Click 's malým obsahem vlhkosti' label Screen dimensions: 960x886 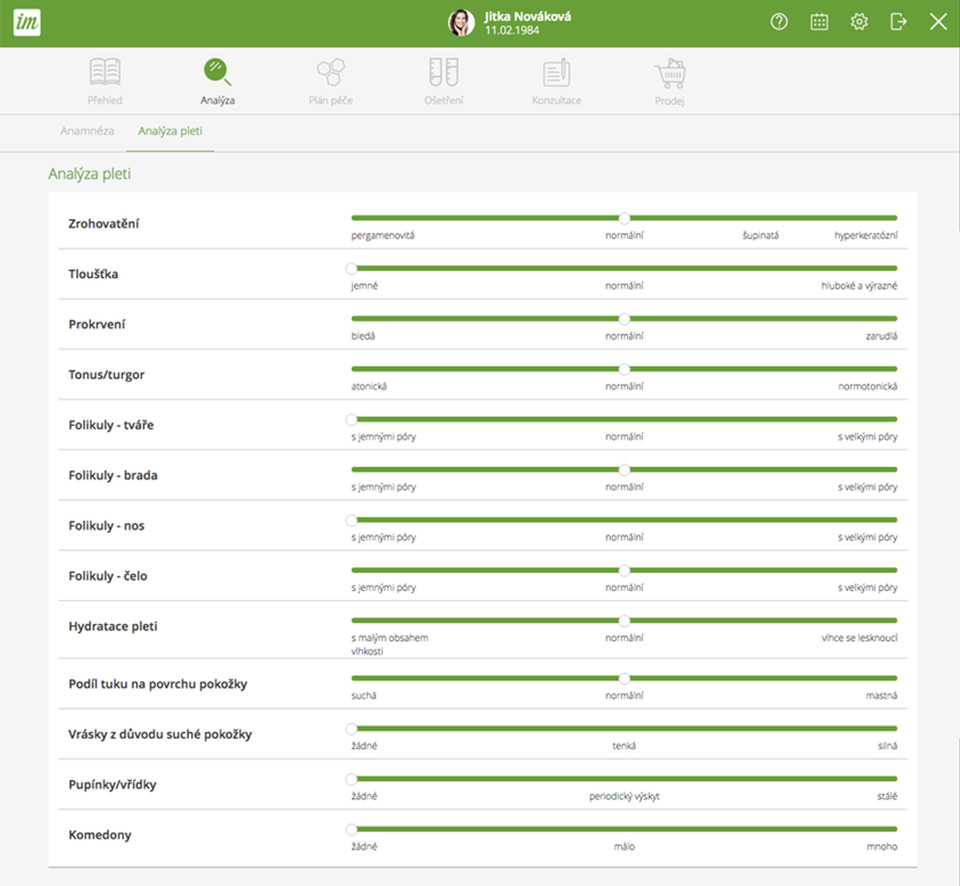(x=389, y=645)
